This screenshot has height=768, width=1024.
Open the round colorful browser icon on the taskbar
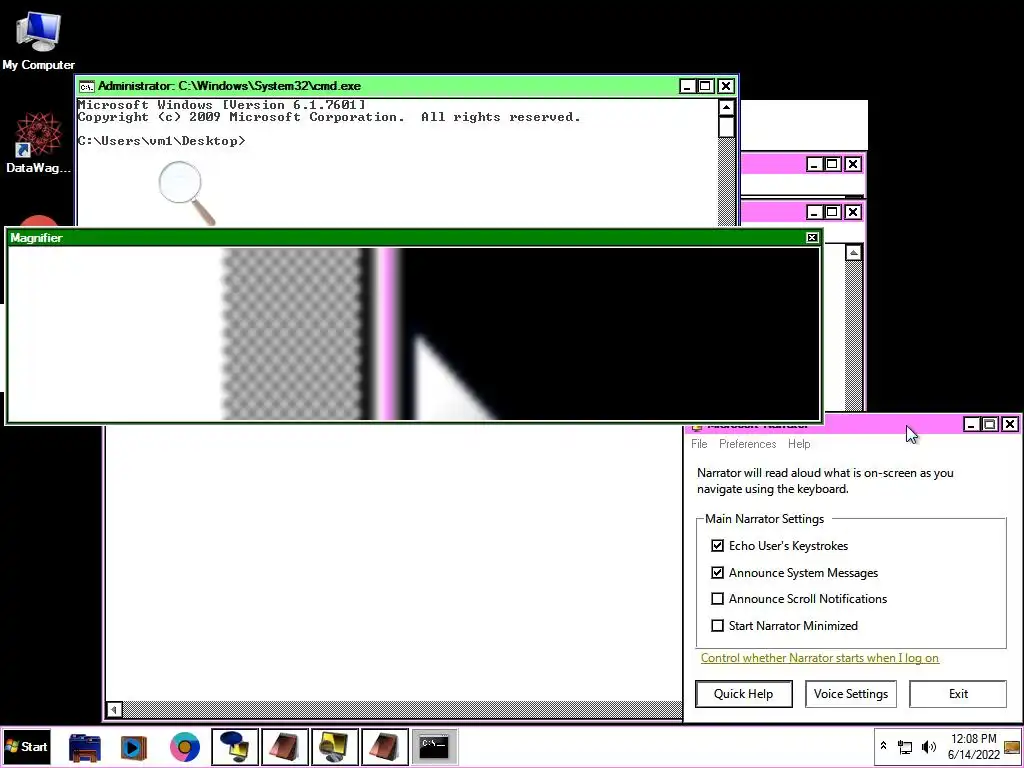point(185,747)
